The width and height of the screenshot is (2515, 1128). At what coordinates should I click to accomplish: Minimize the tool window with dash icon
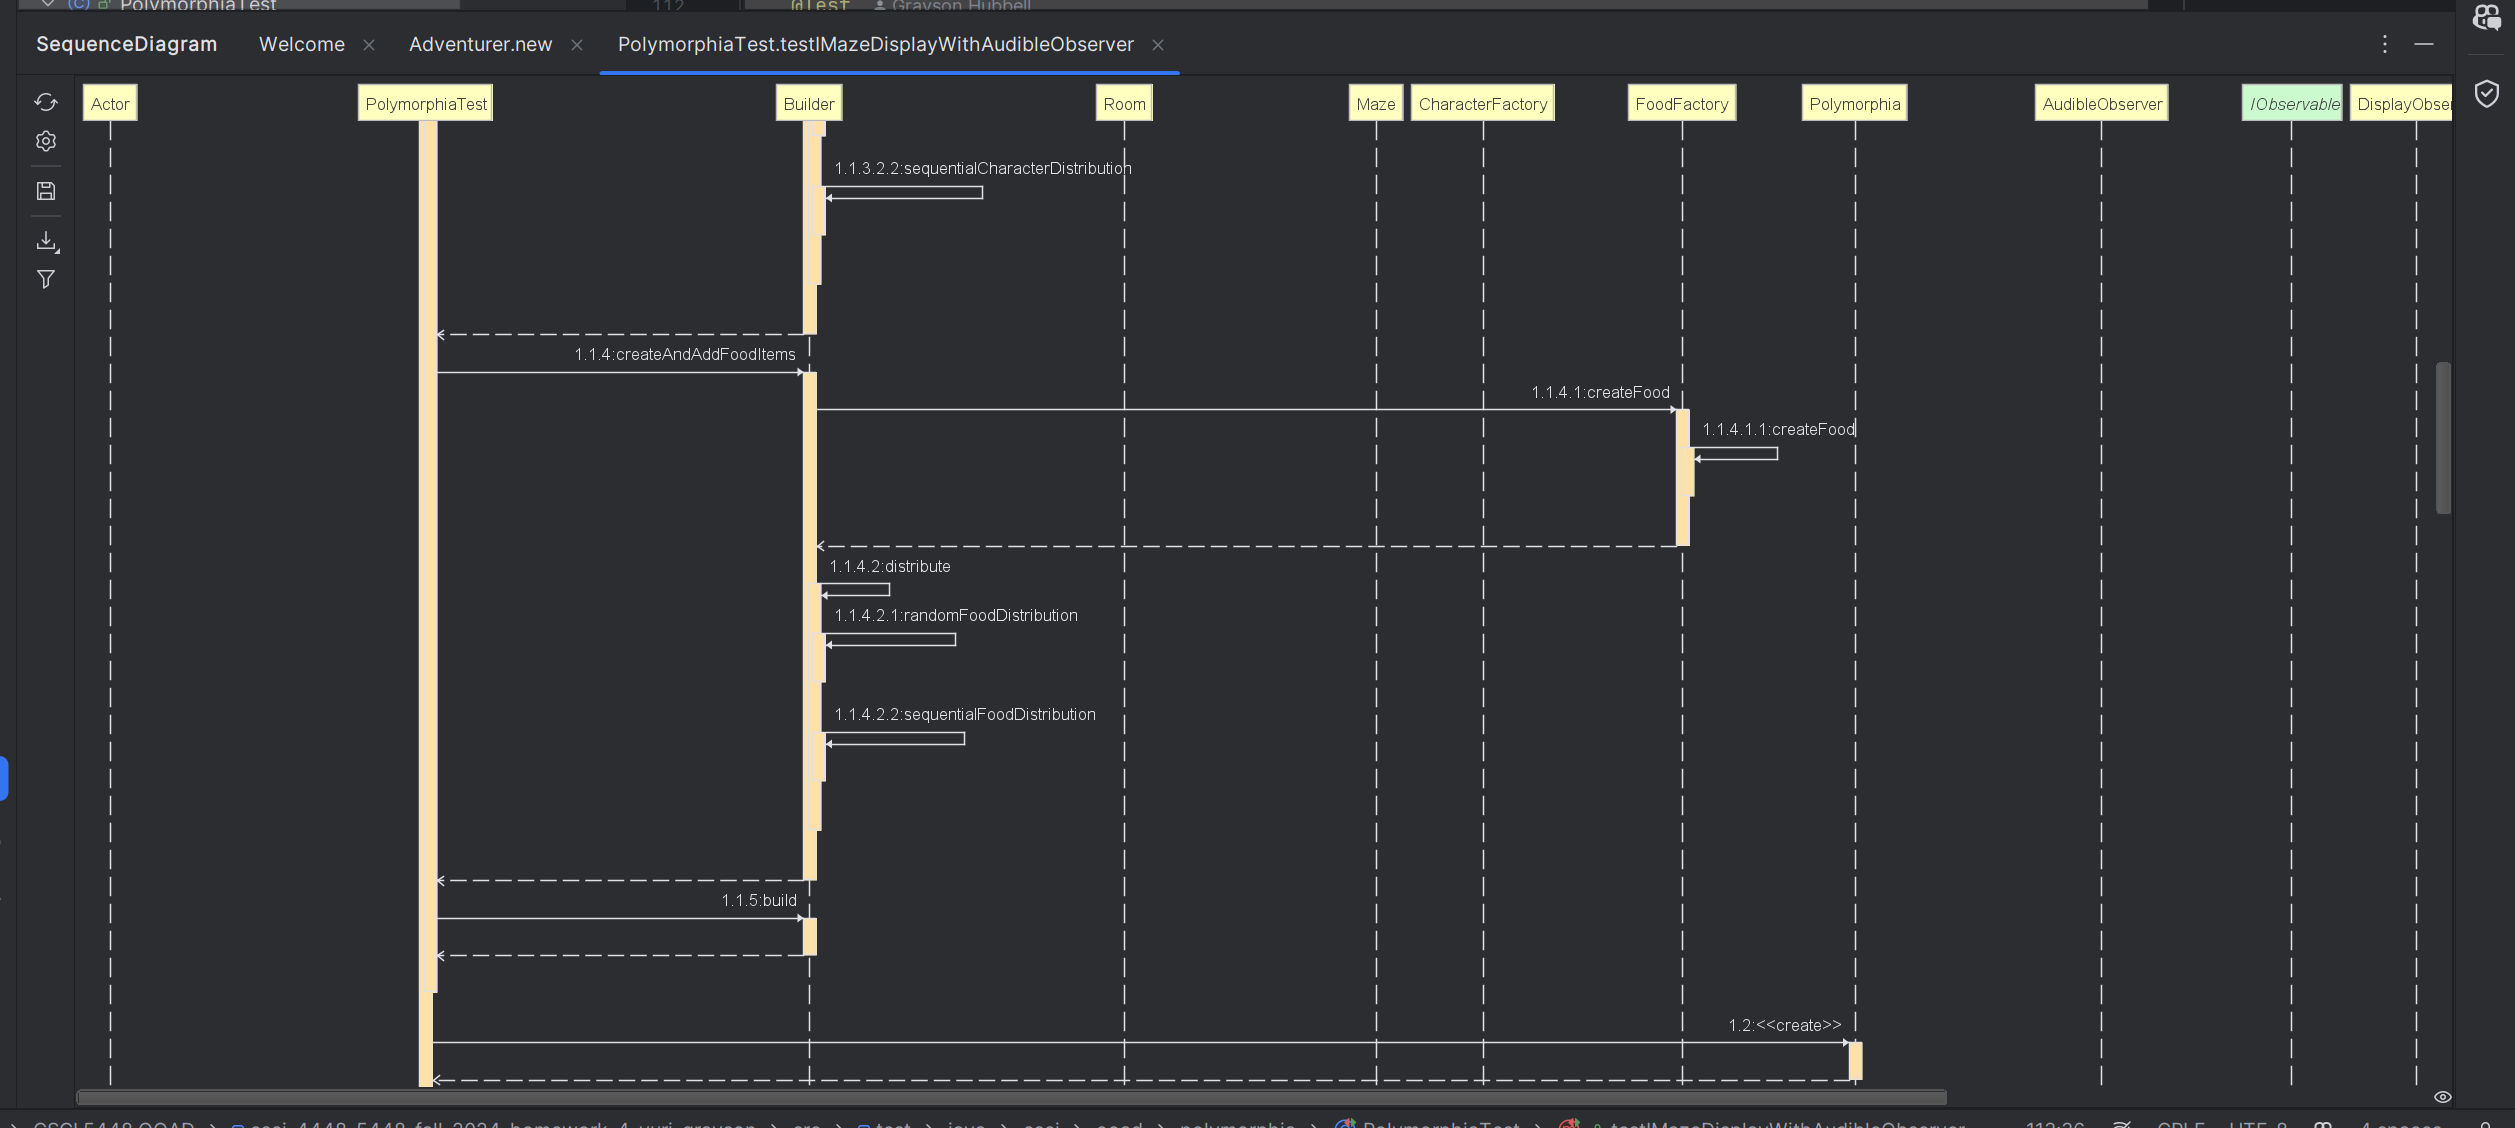click(x=2424, y=44)
